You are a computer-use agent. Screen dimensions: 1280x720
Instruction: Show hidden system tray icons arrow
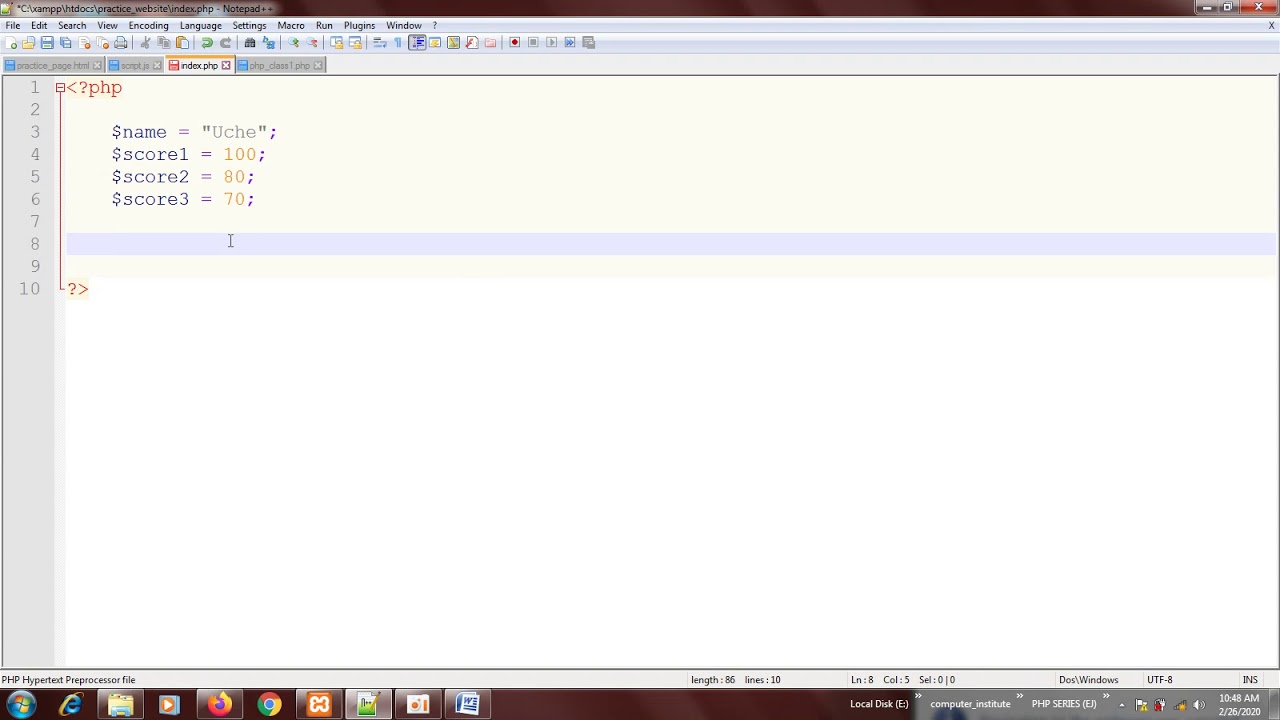[x=1124, y=704]
